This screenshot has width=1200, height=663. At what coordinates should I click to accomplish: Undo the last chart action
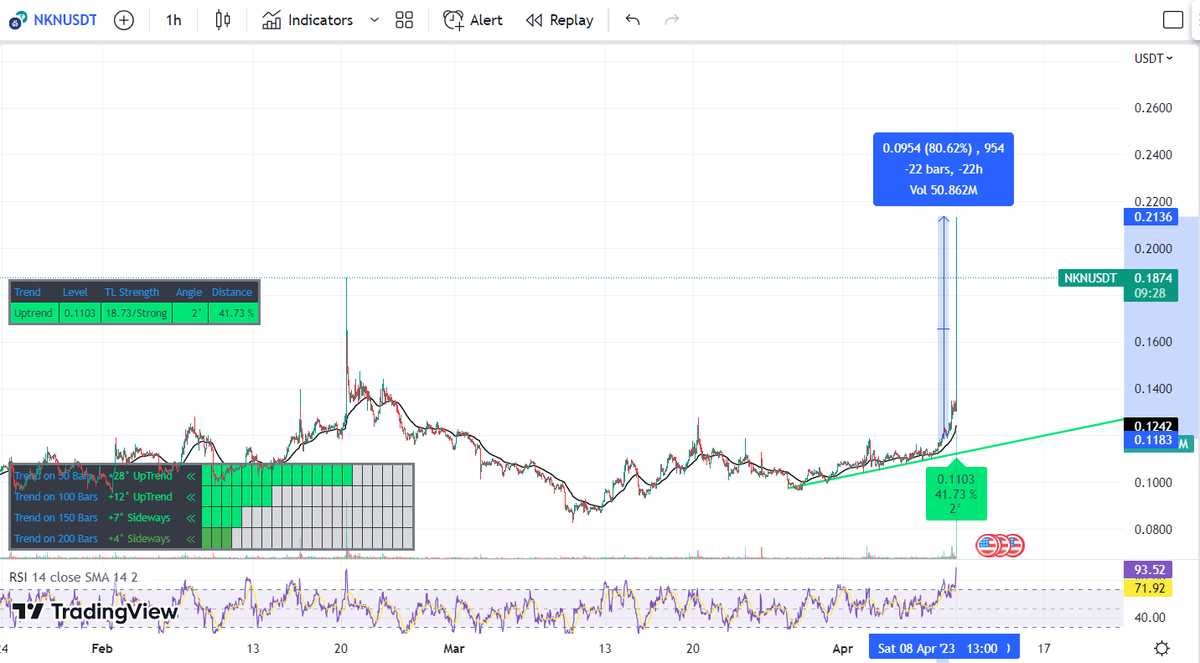click(632, 20)
